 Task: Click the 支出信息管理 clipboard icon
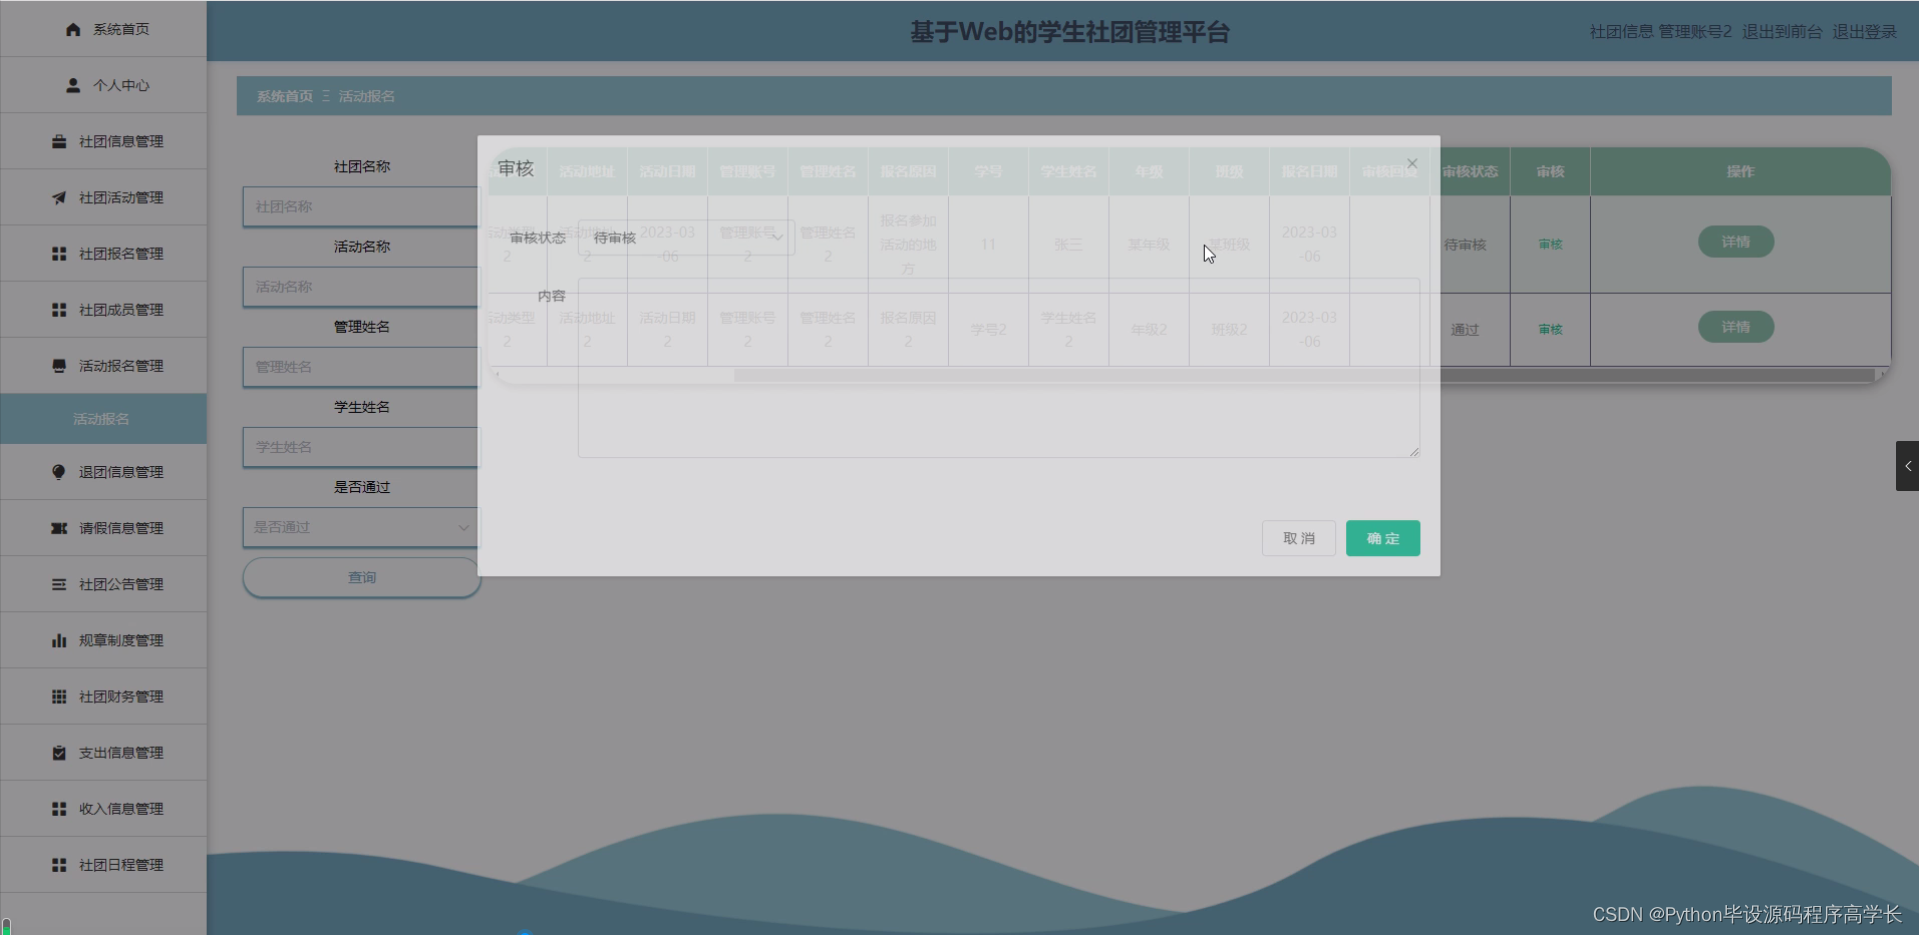[x=58, y=752]
